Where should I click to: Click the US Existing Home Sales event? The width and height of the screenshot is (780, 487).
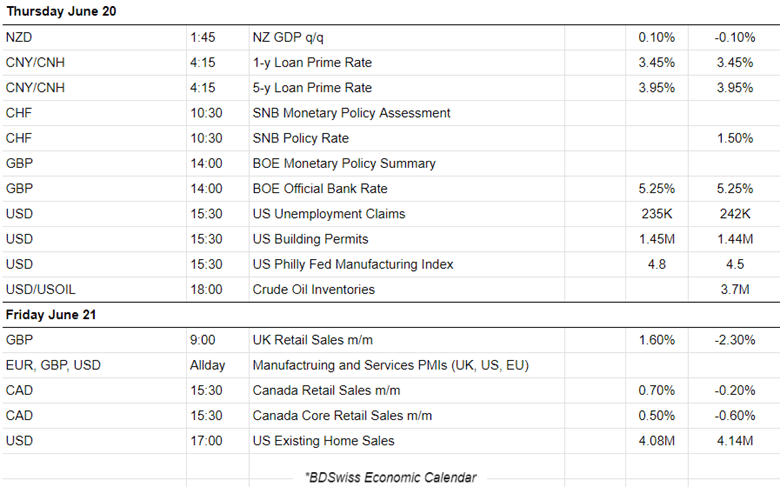pyautogui.click(x=323, y=441)
